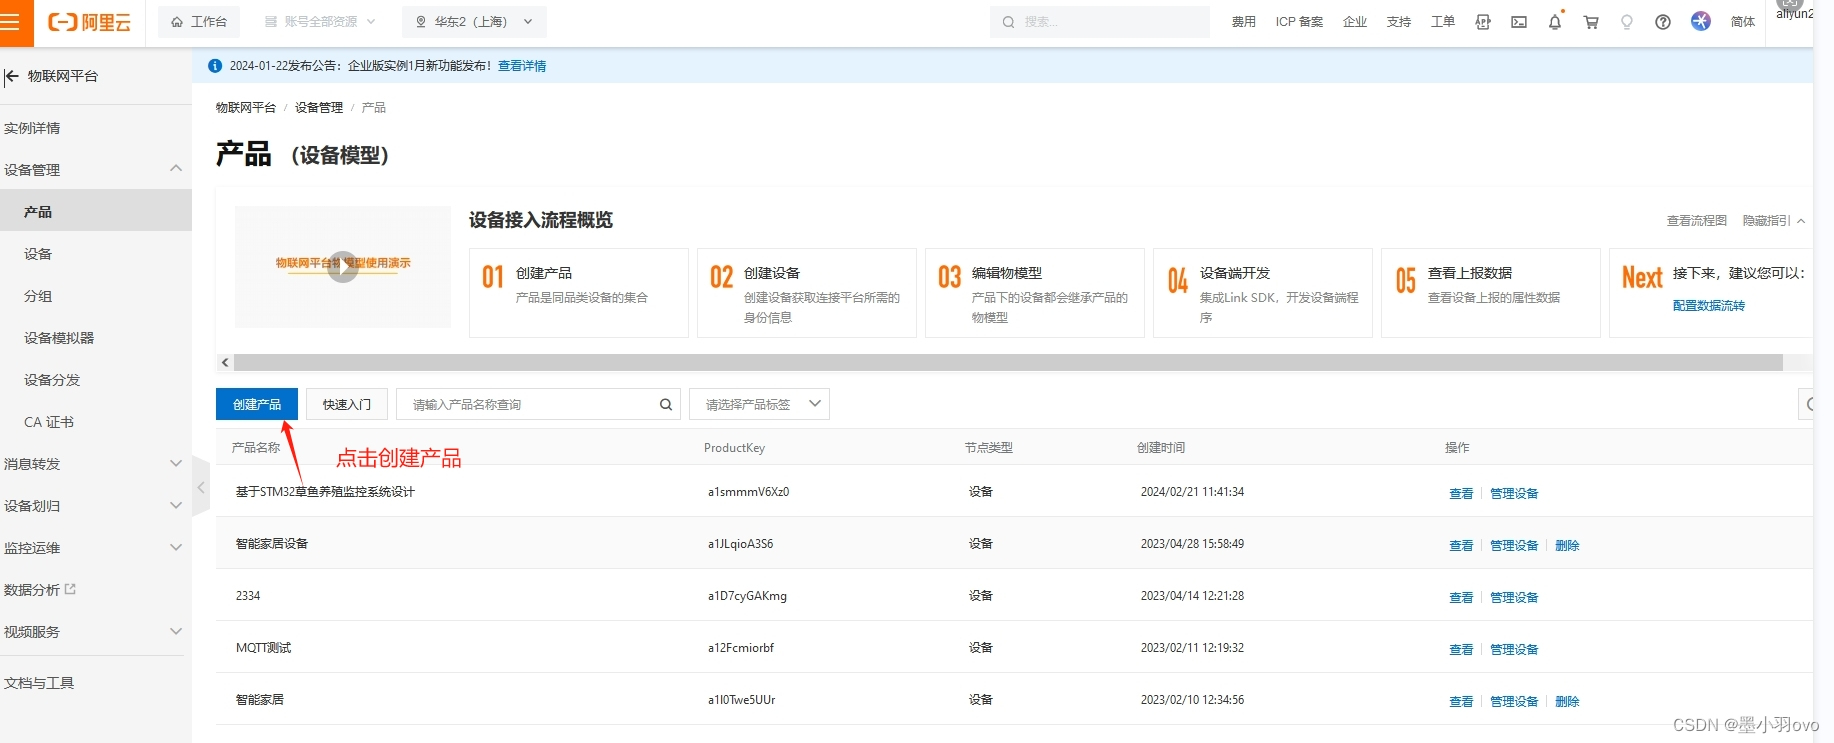Click 查看 for product 2334
1834x743 pixels.
point(1461,598)
